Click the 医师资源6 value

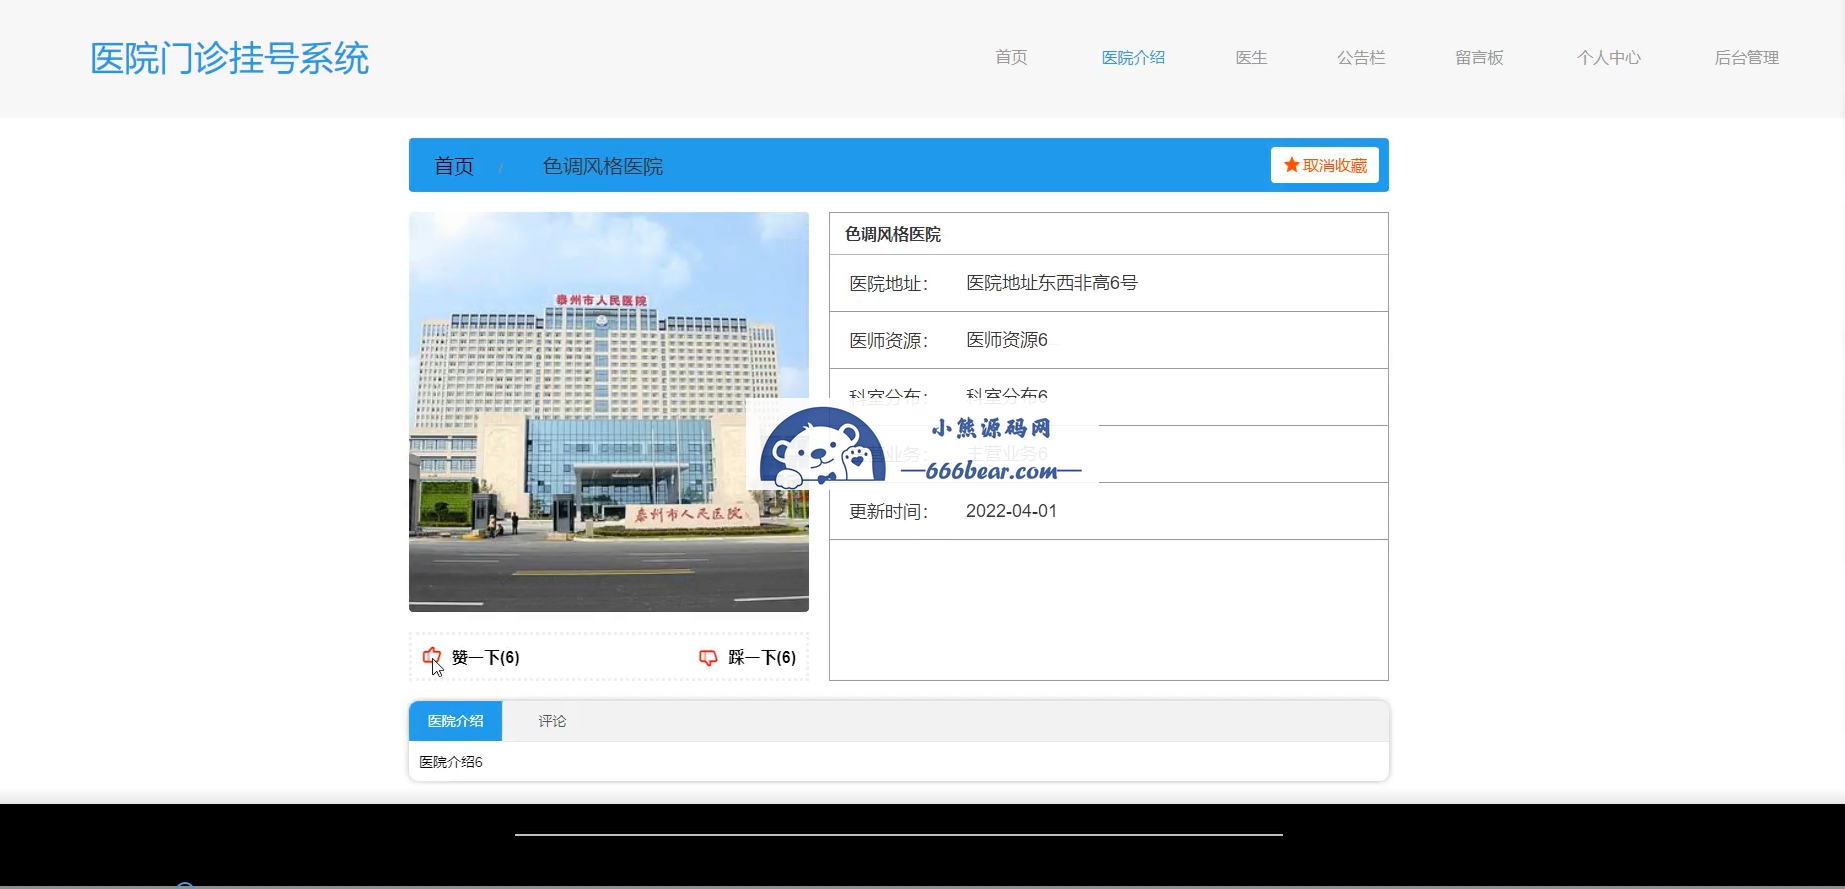pyautogui.click(x=1007, y=340)
